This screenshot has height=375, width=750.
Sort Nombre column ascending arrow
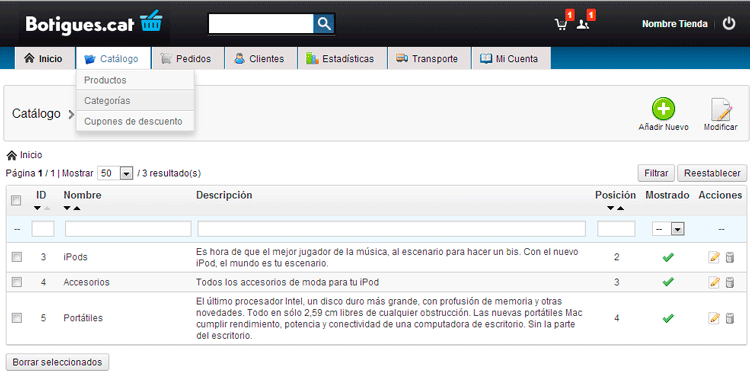point(77,208)
